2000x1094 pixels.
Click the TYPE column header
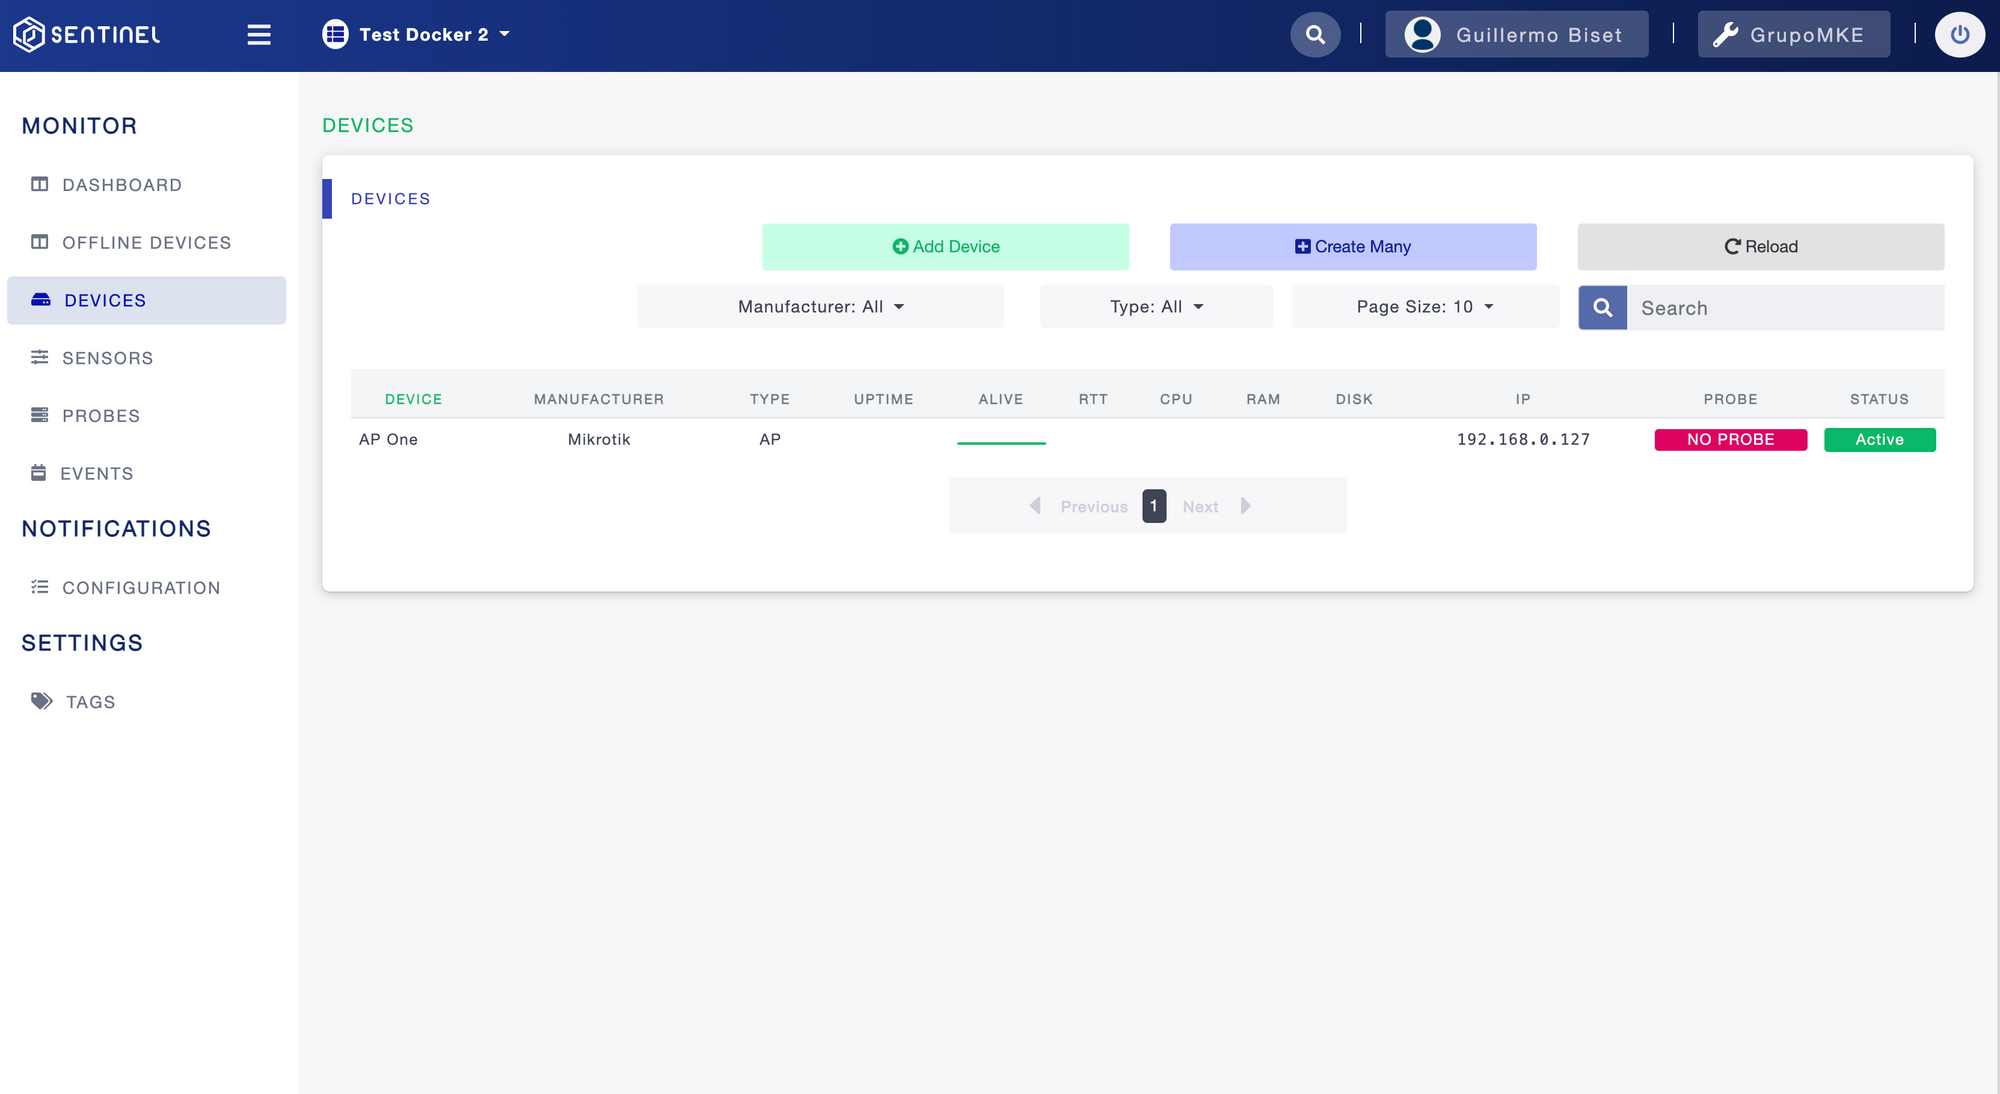[x=770, y=399]
